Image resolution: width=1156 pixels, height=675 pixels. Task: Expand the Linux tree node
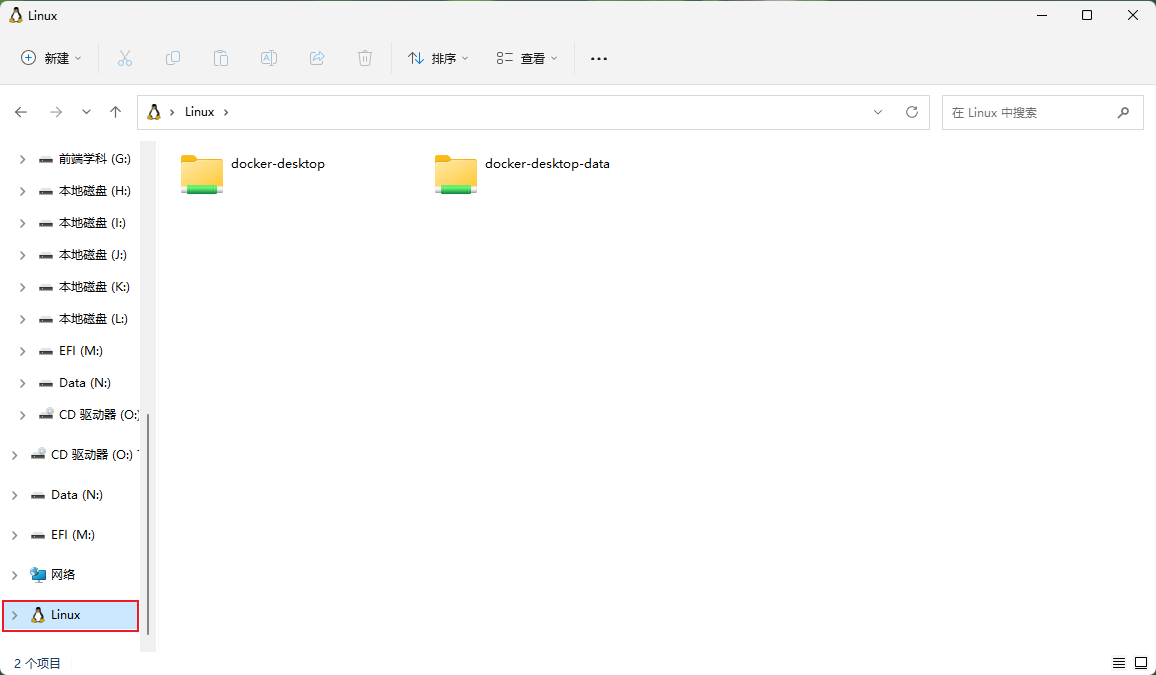pos(14,615)
